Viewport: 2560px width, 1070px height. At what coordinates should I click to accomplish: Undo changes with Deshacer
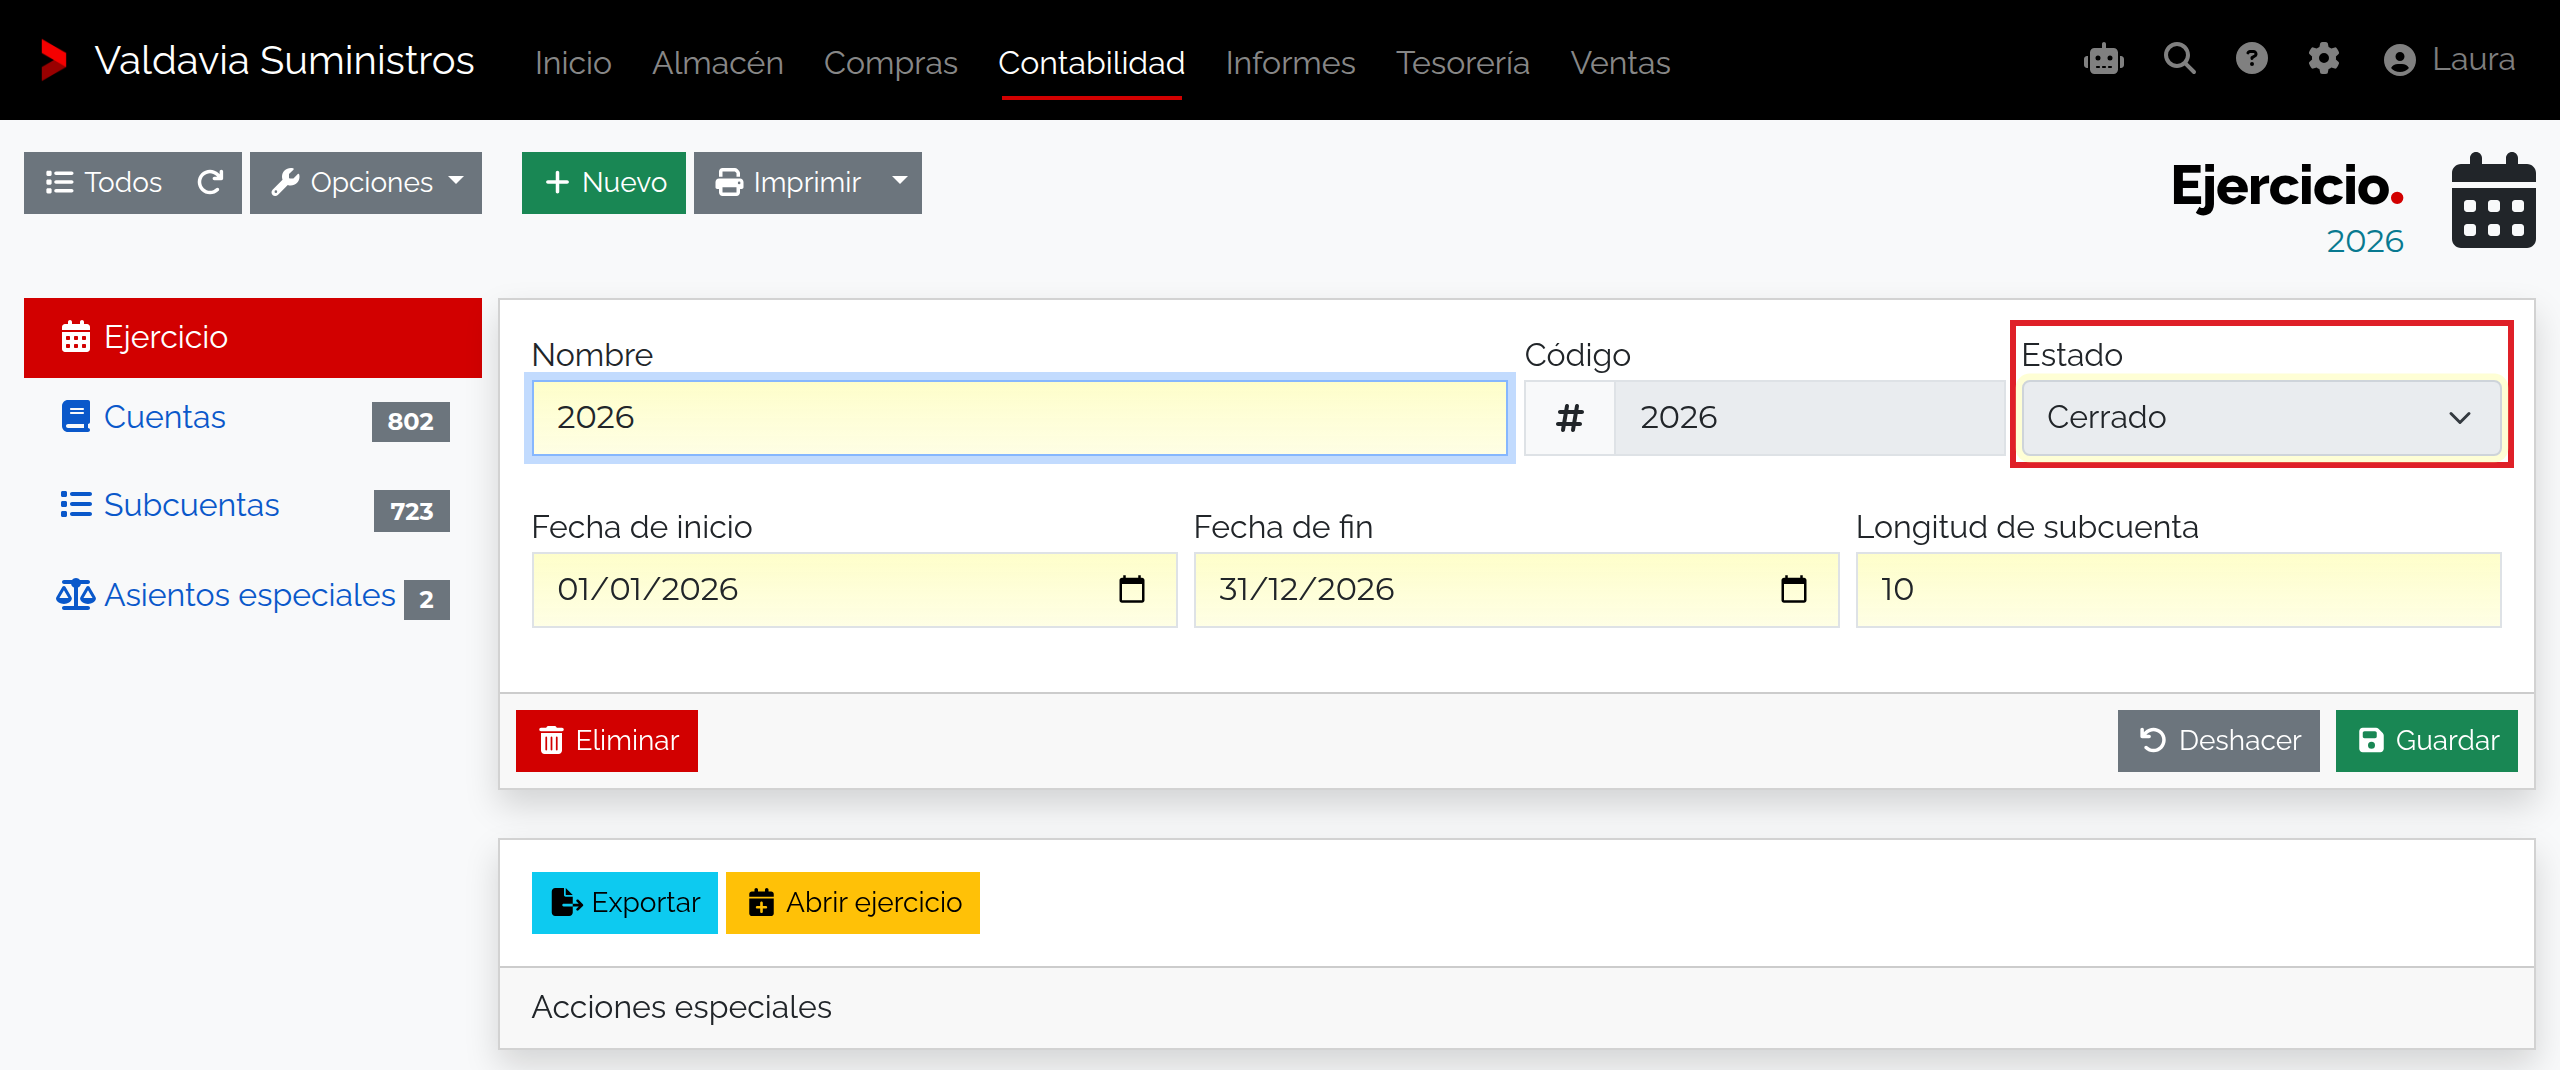[x=2218, y=741]
